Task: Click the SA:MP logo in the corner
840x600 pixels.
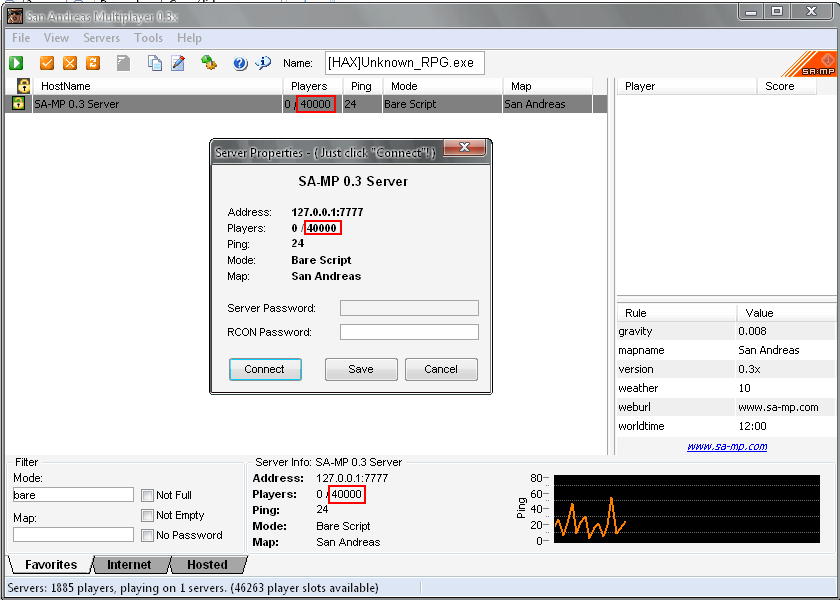Action: (811, 64)
